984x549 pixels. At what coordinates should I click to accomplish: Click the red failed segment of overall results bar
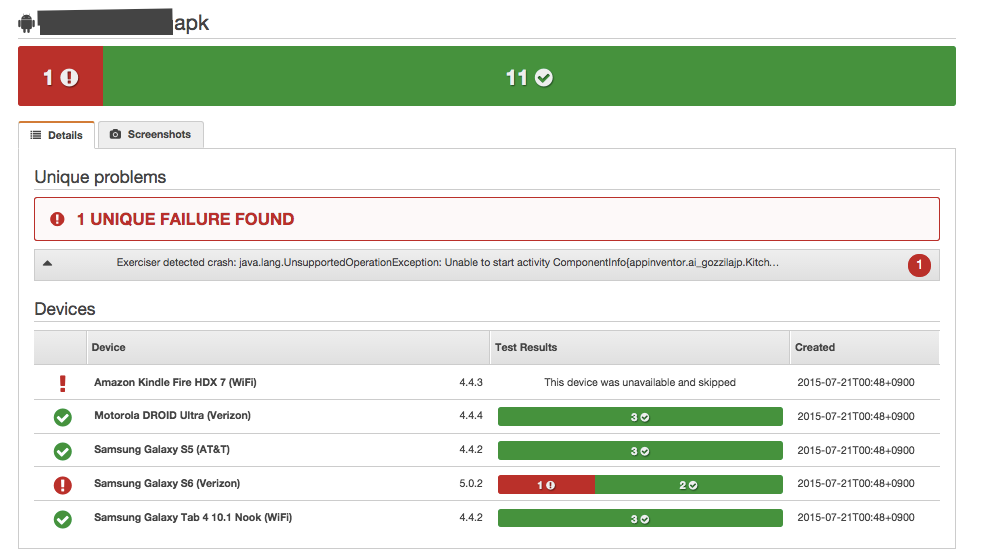(x=60, y=76)
